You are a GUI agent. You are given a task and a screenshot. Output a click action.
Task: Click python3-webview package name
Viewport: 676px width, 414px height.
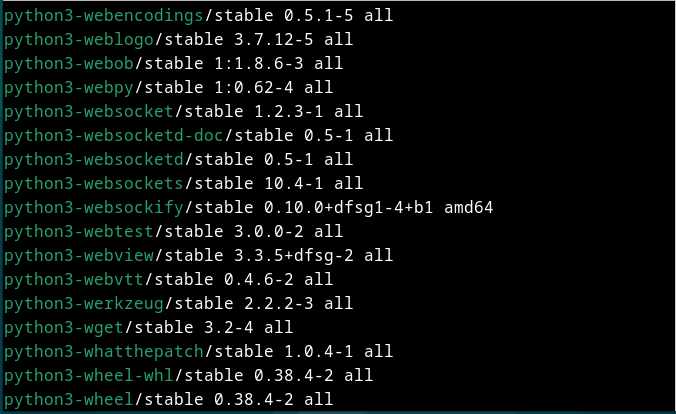click(x=79, y=256)
